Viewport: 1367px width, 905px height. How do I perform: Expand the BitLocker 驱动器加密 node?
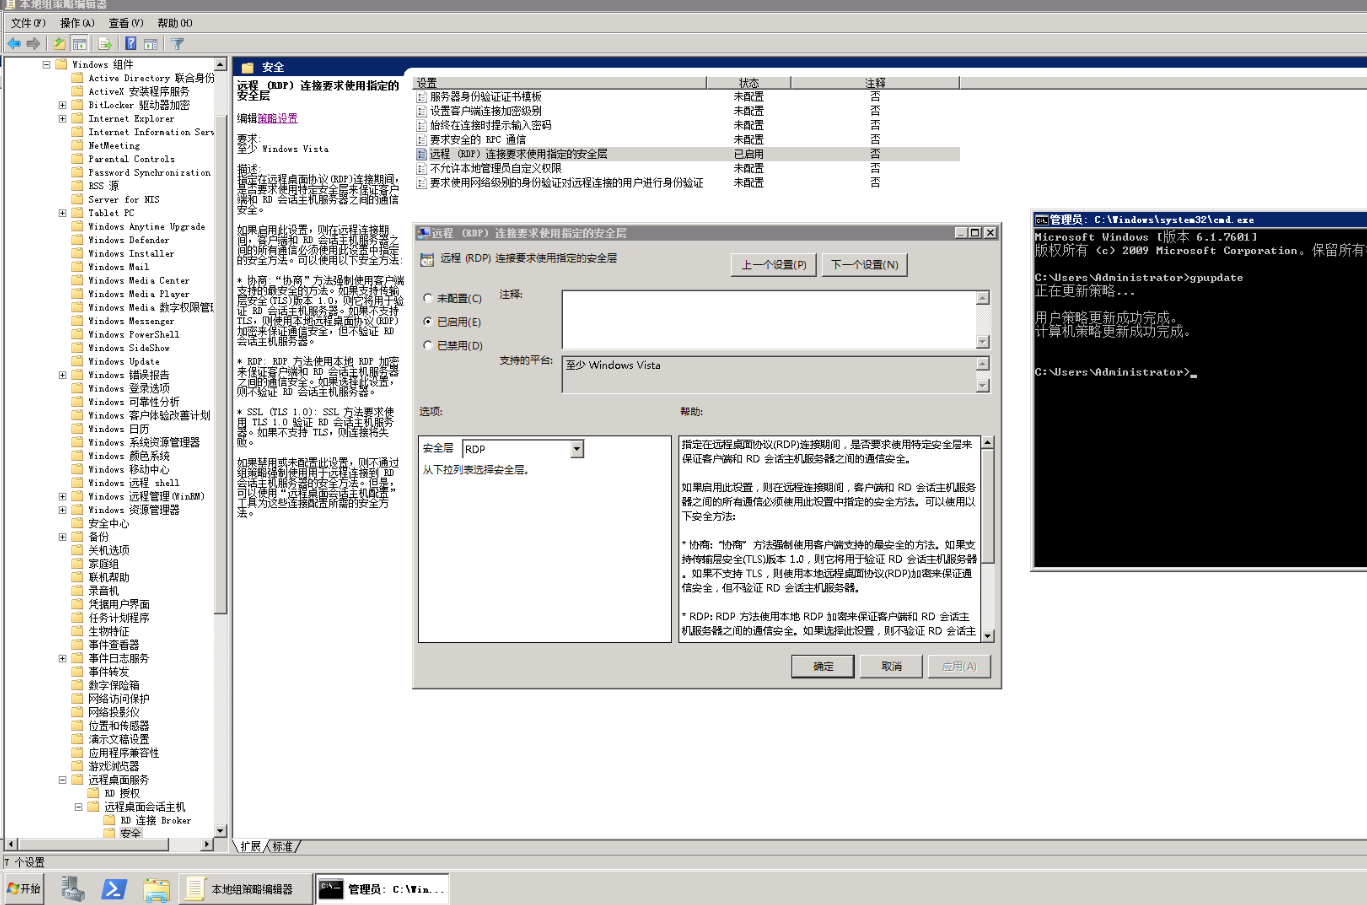click(x=62, y=105)
